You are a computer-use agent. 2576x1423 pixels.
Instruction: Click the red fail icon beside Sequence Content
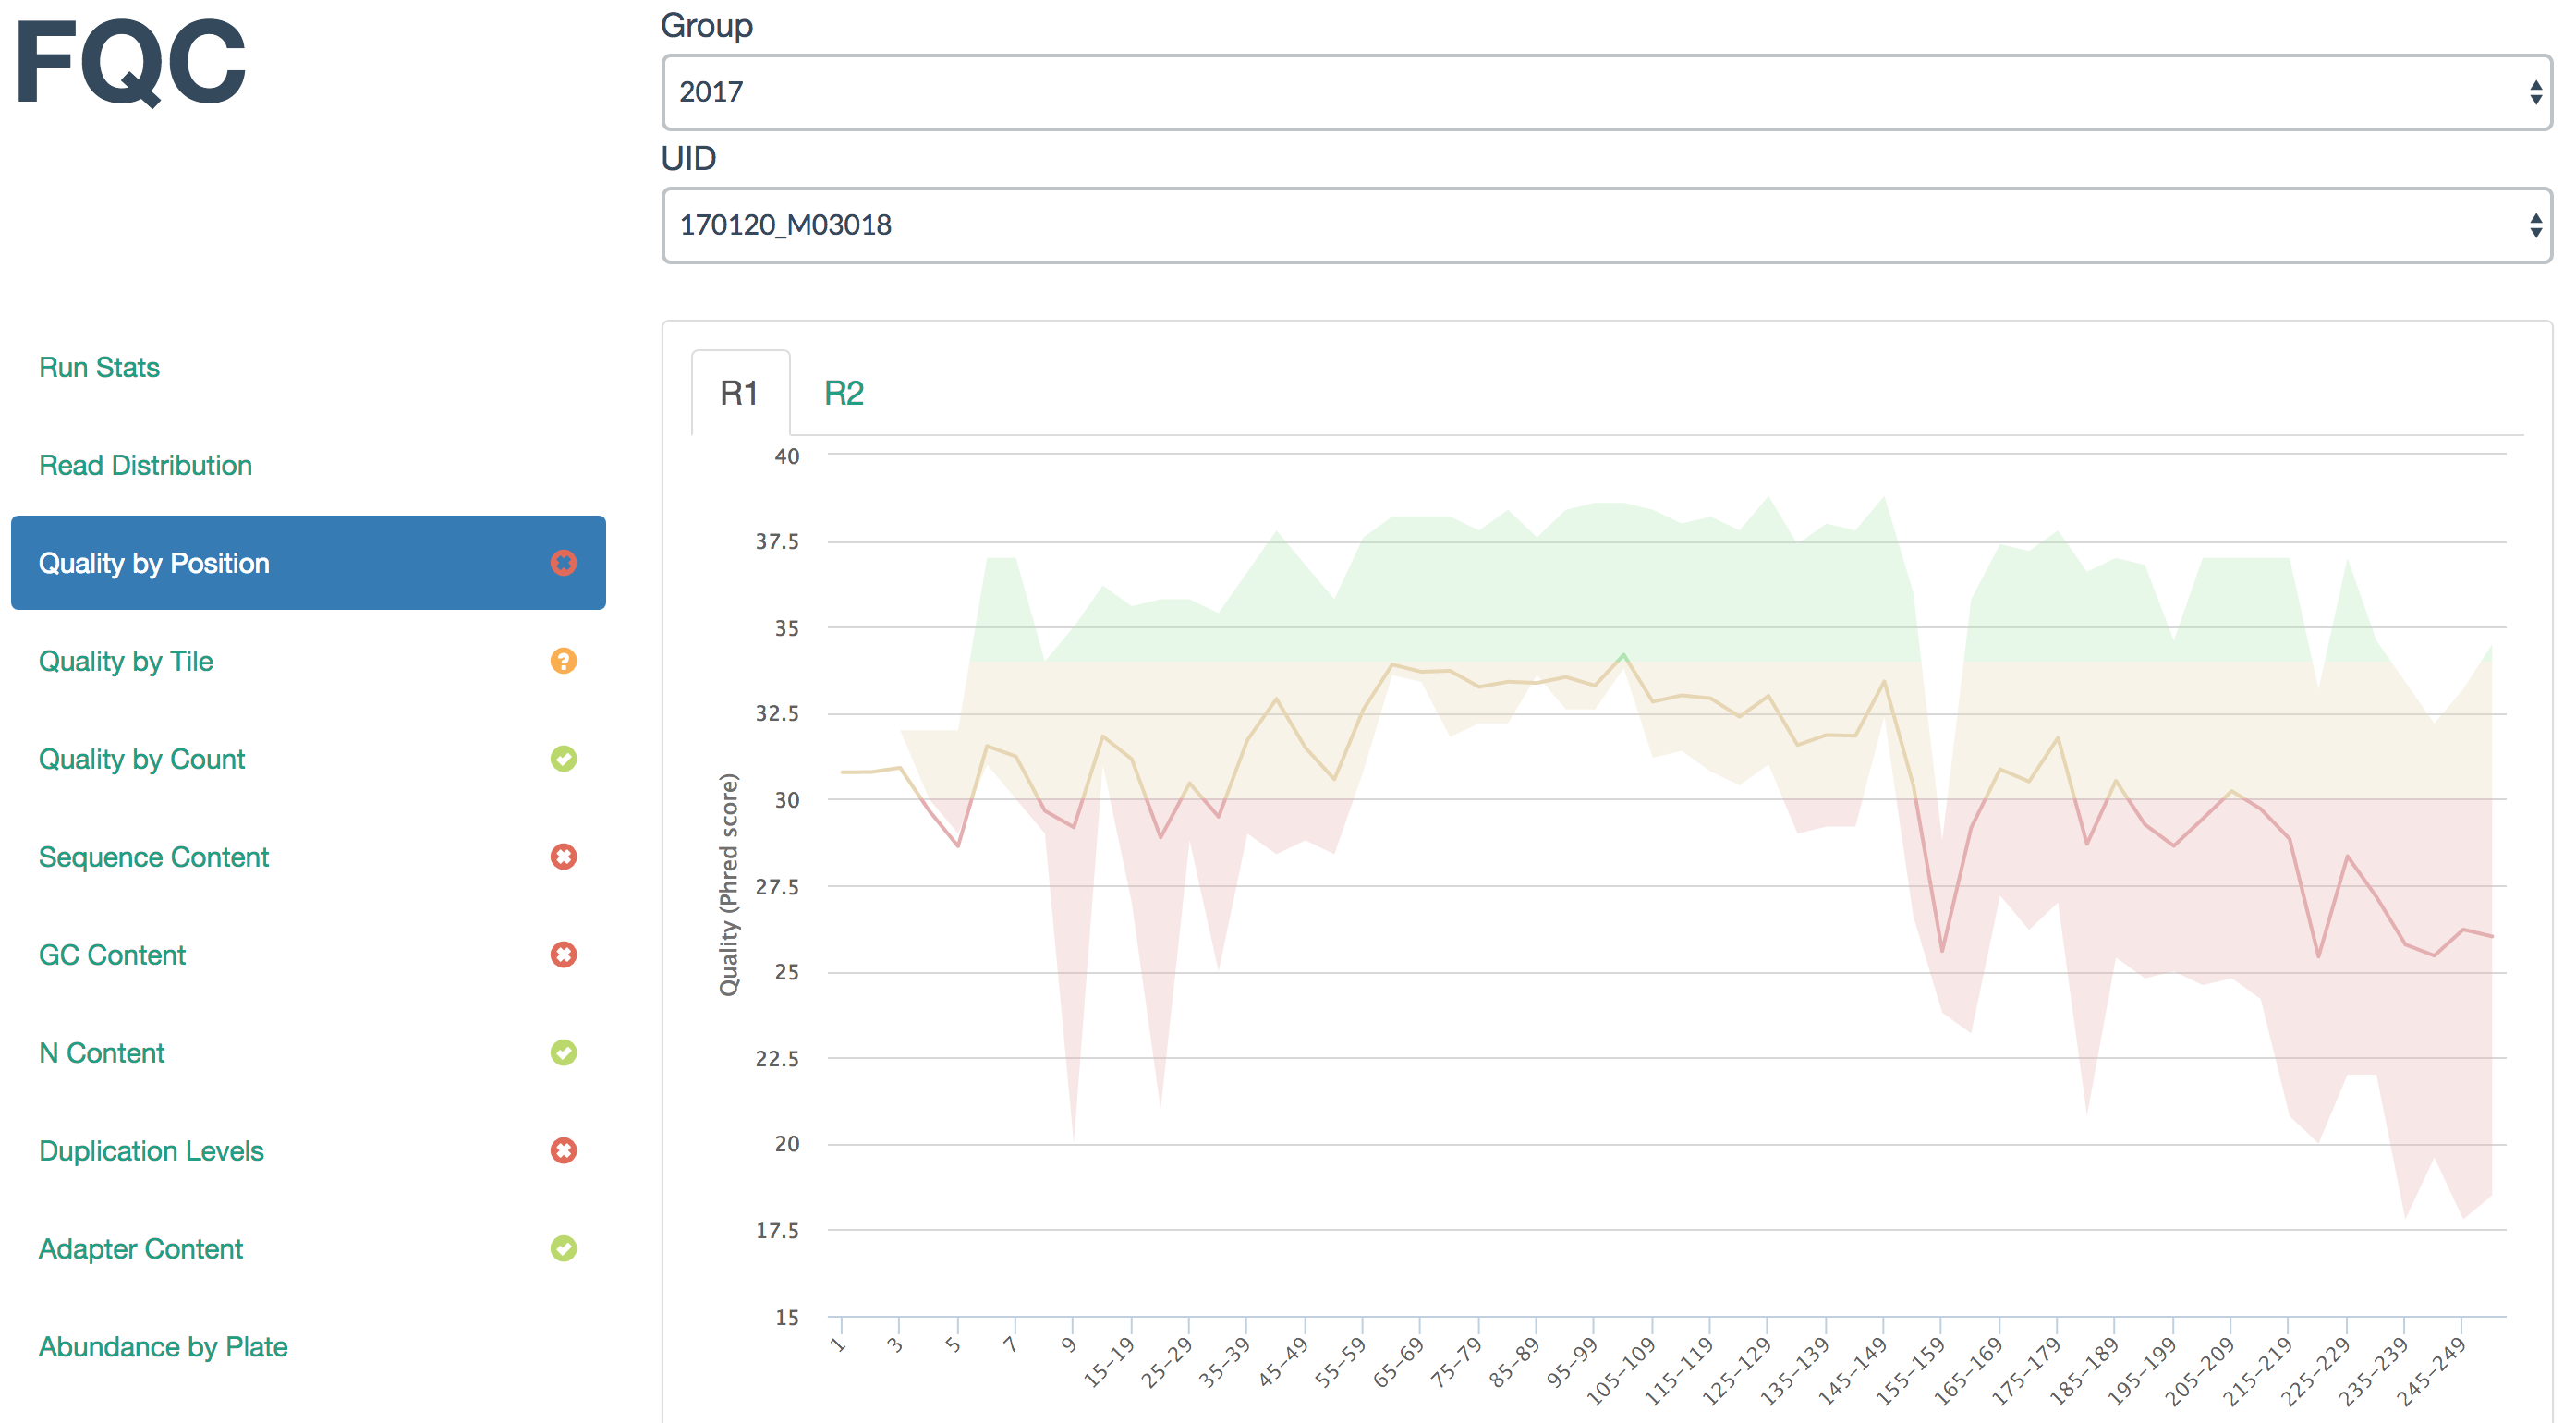click(x=563, y=857)
